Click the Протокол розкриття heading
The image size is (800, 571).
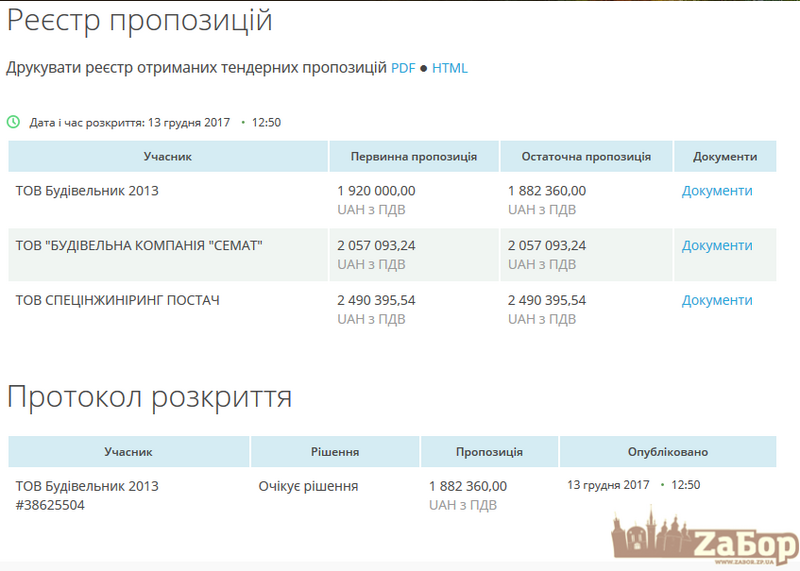pos(150,397)
